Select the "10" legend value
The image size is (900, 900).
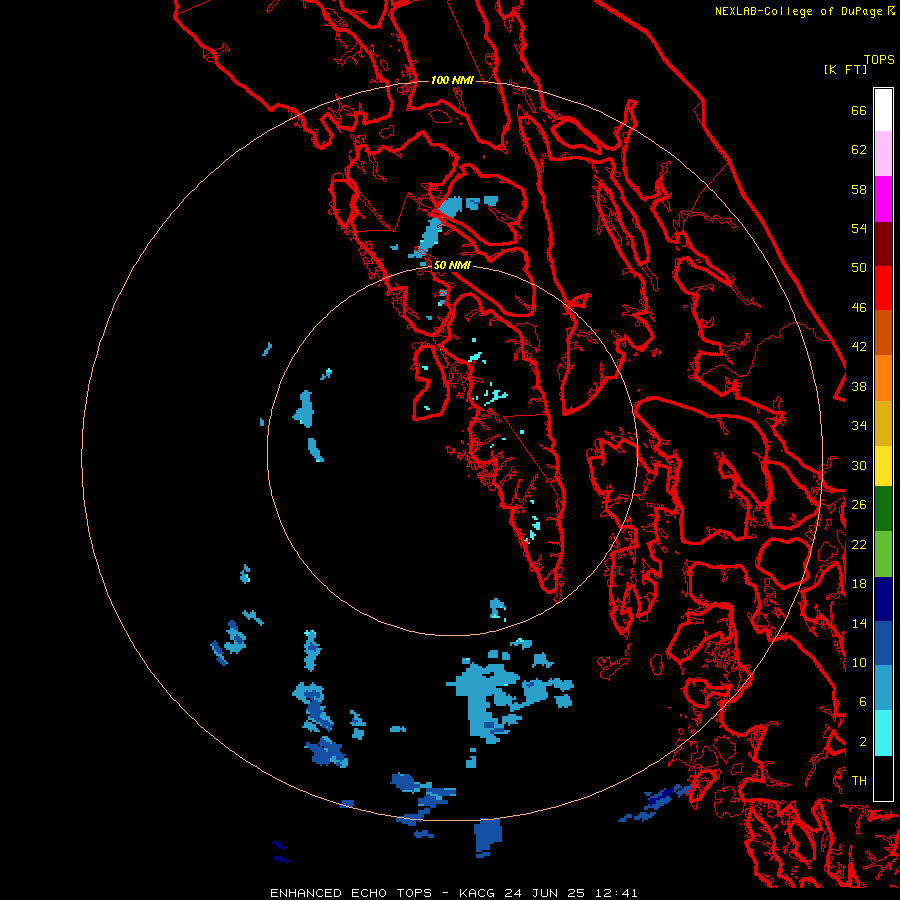pyautogui.click(x=859, y=662)
